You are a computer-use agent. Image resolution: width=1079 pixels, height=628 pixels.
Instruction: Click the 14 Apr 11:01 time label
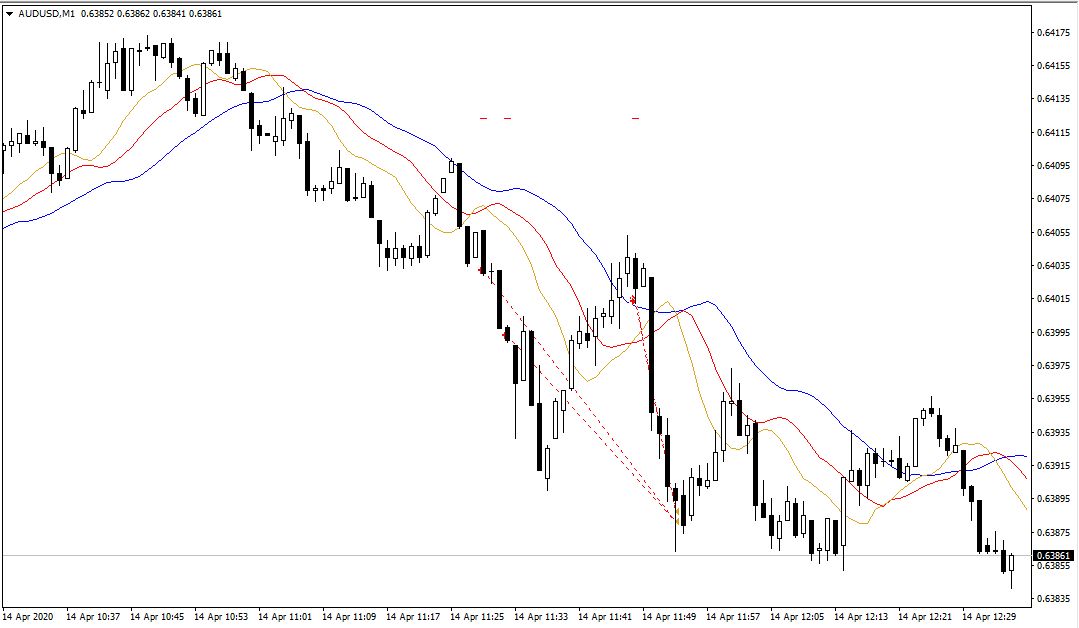285,616
